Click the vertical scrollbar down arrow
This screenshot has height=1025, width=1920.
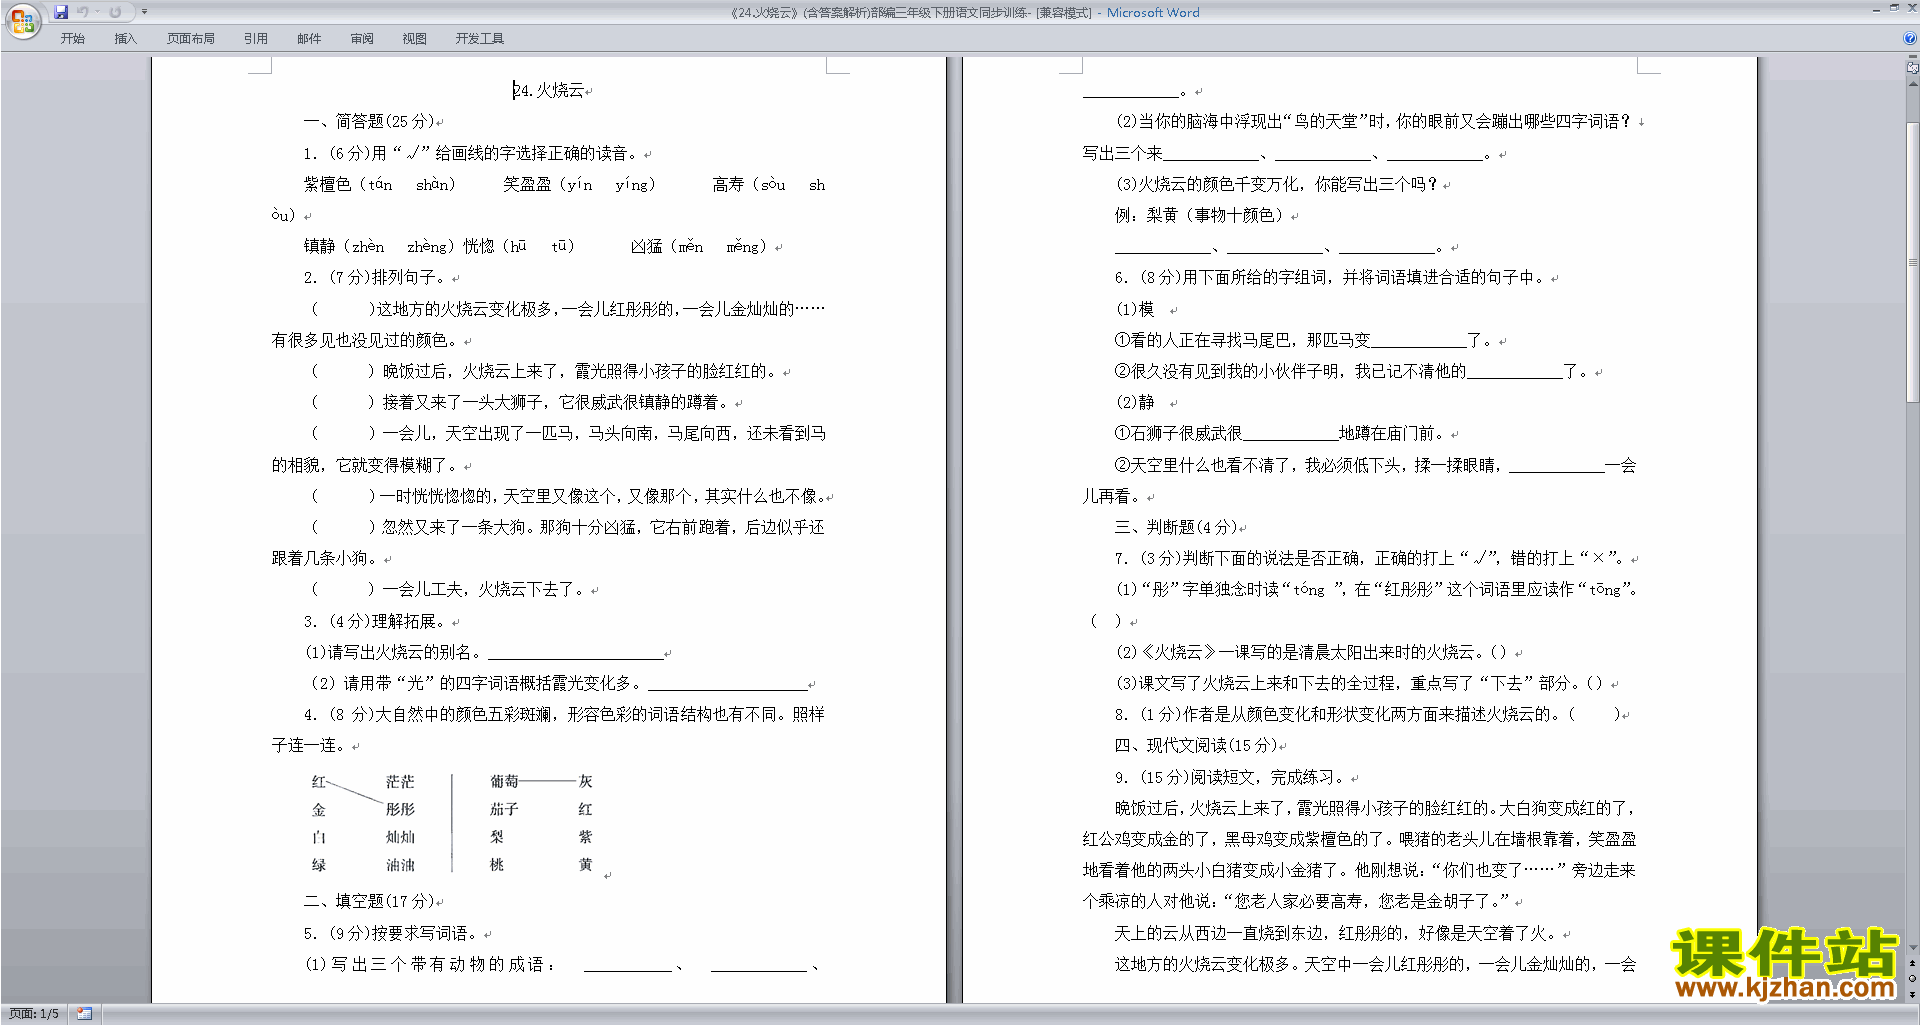1912,948
